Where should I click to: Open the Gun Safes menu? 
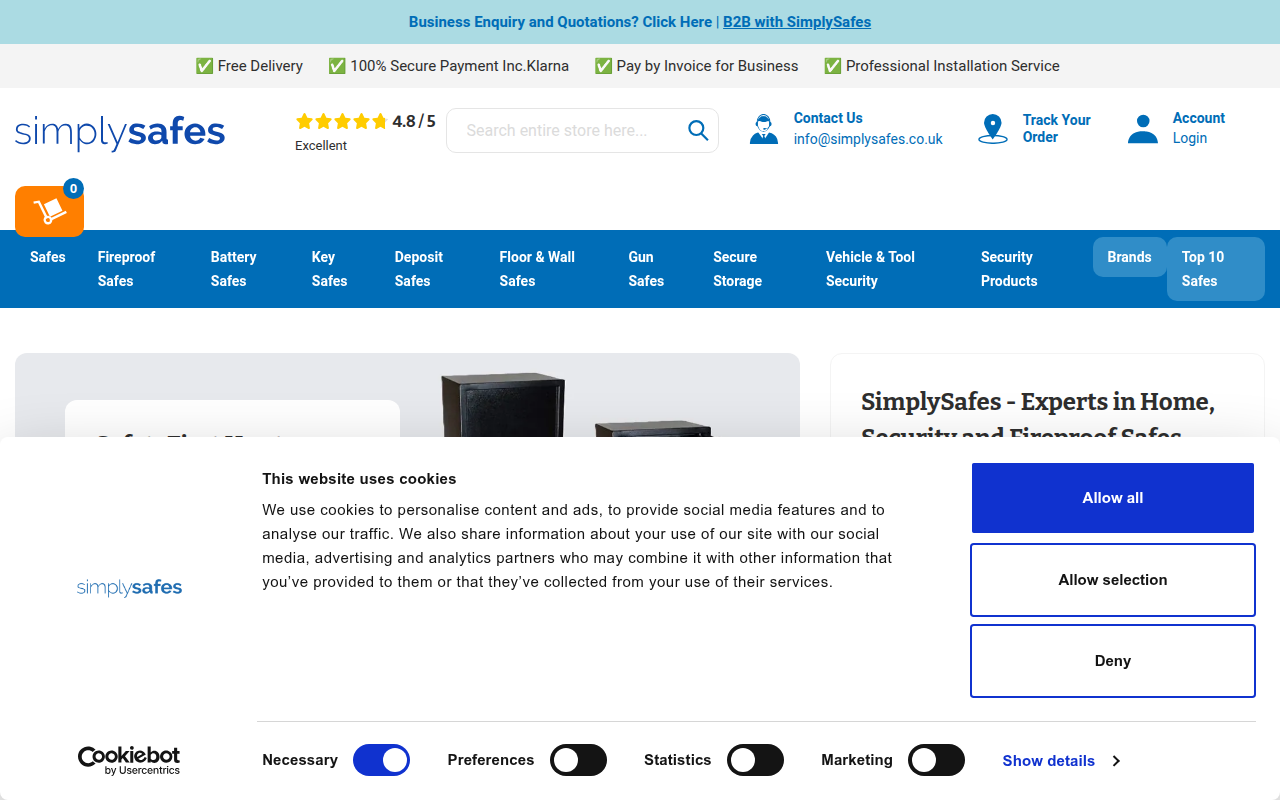click(646, 269)
